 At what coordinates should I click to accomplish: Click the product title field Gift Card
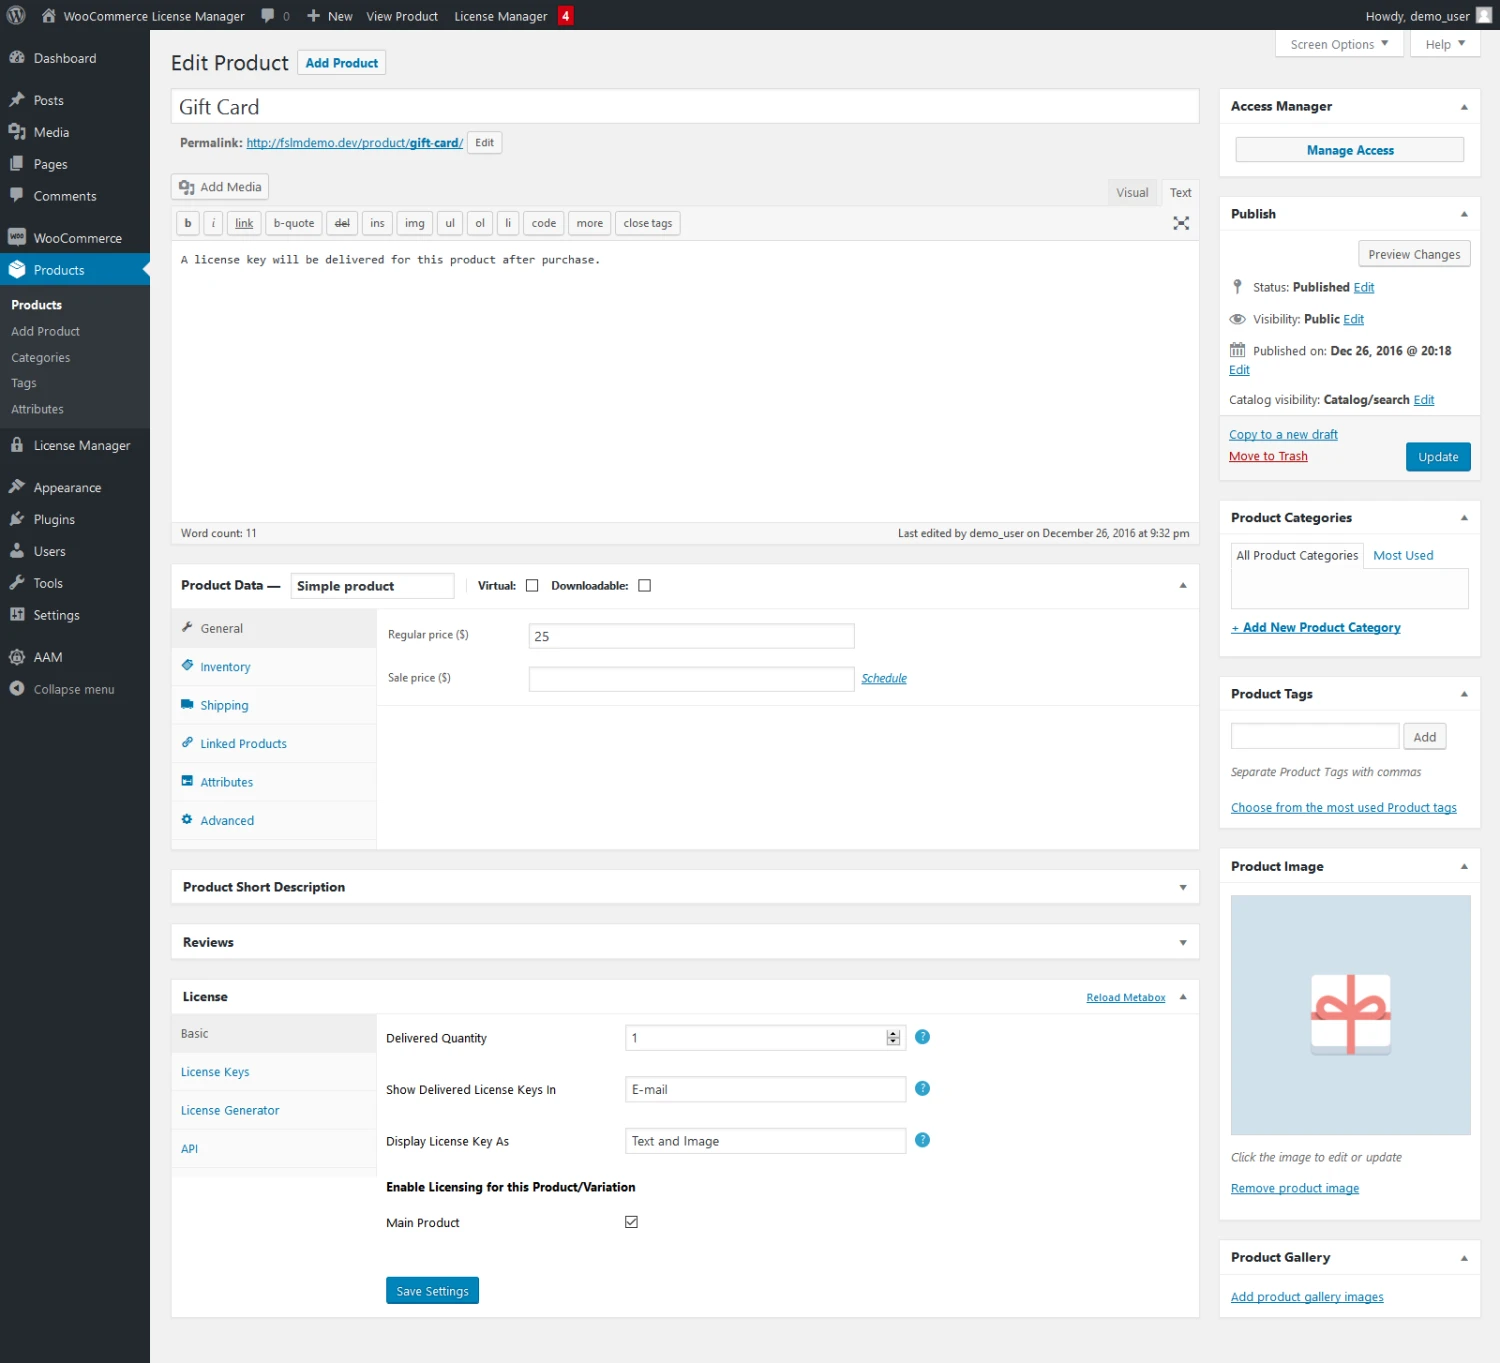685,107
